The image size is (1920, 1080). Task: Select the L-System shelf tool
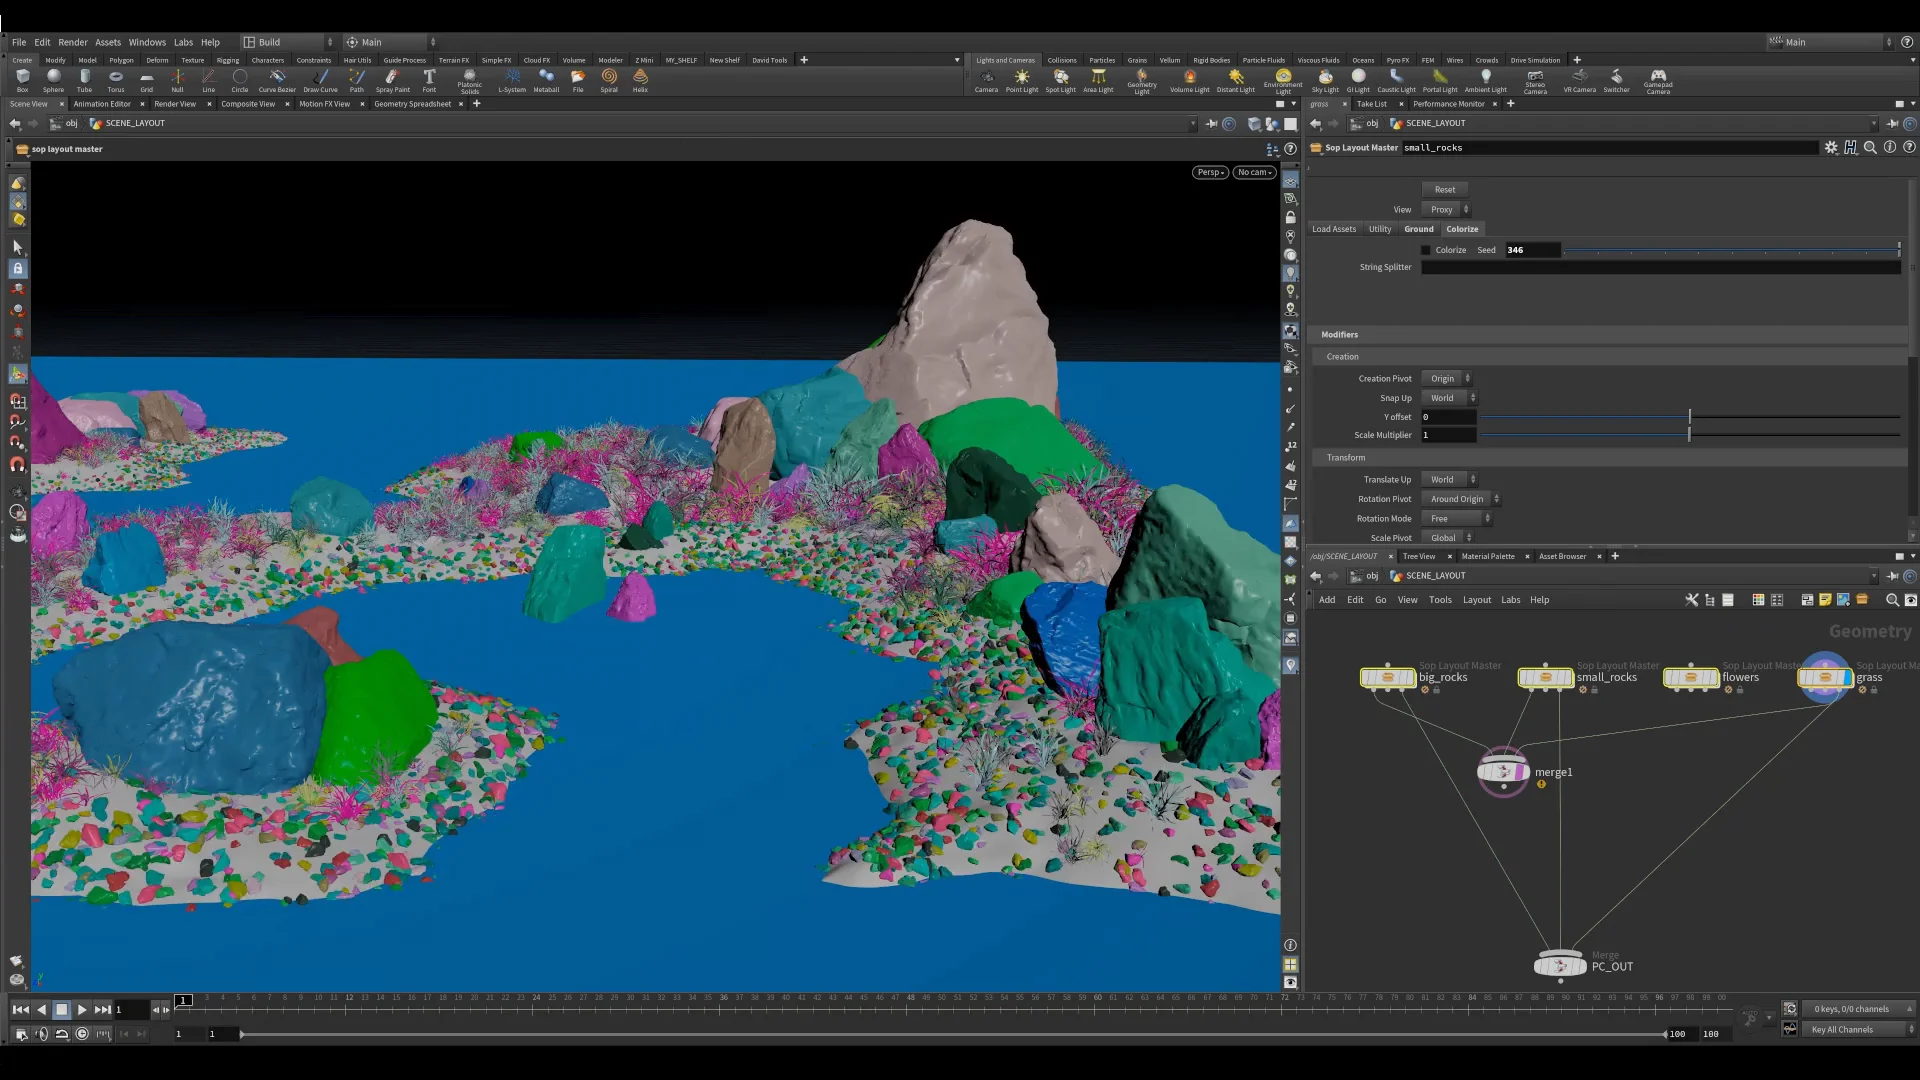pos(511,80)
